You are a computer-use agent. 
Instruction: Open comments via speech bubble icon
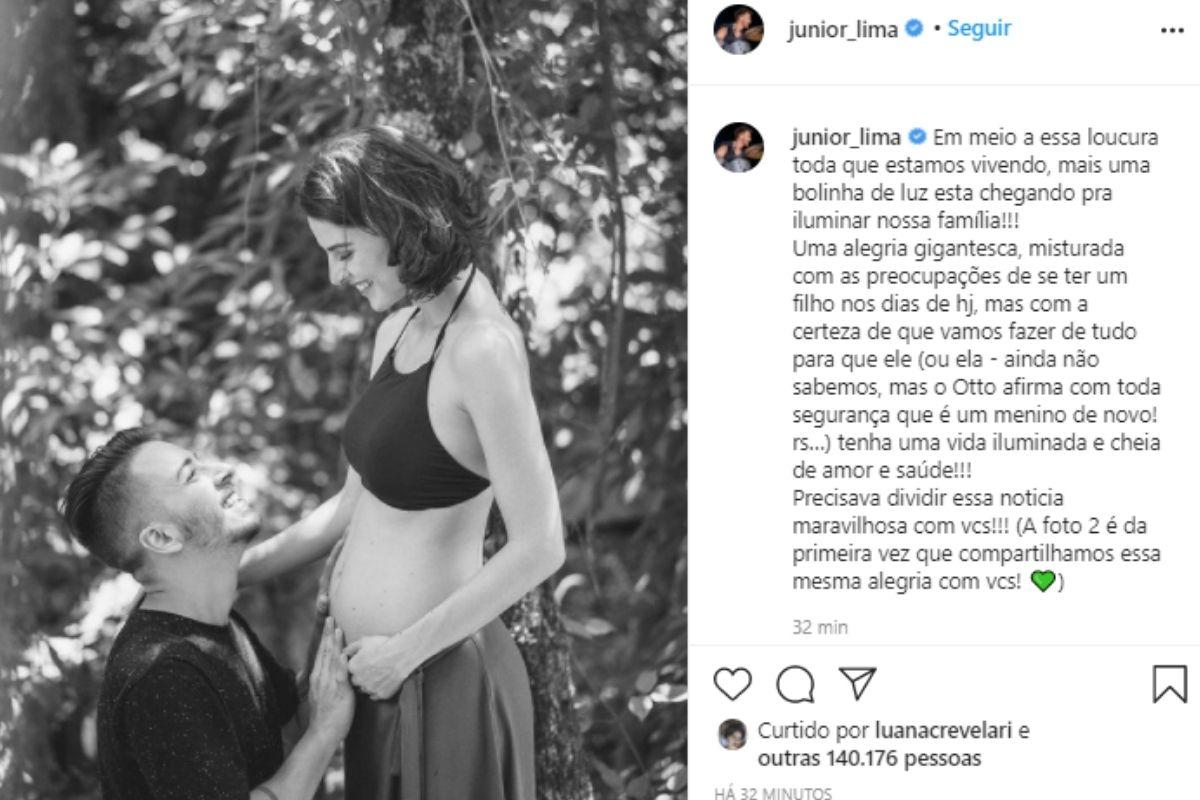795,684
